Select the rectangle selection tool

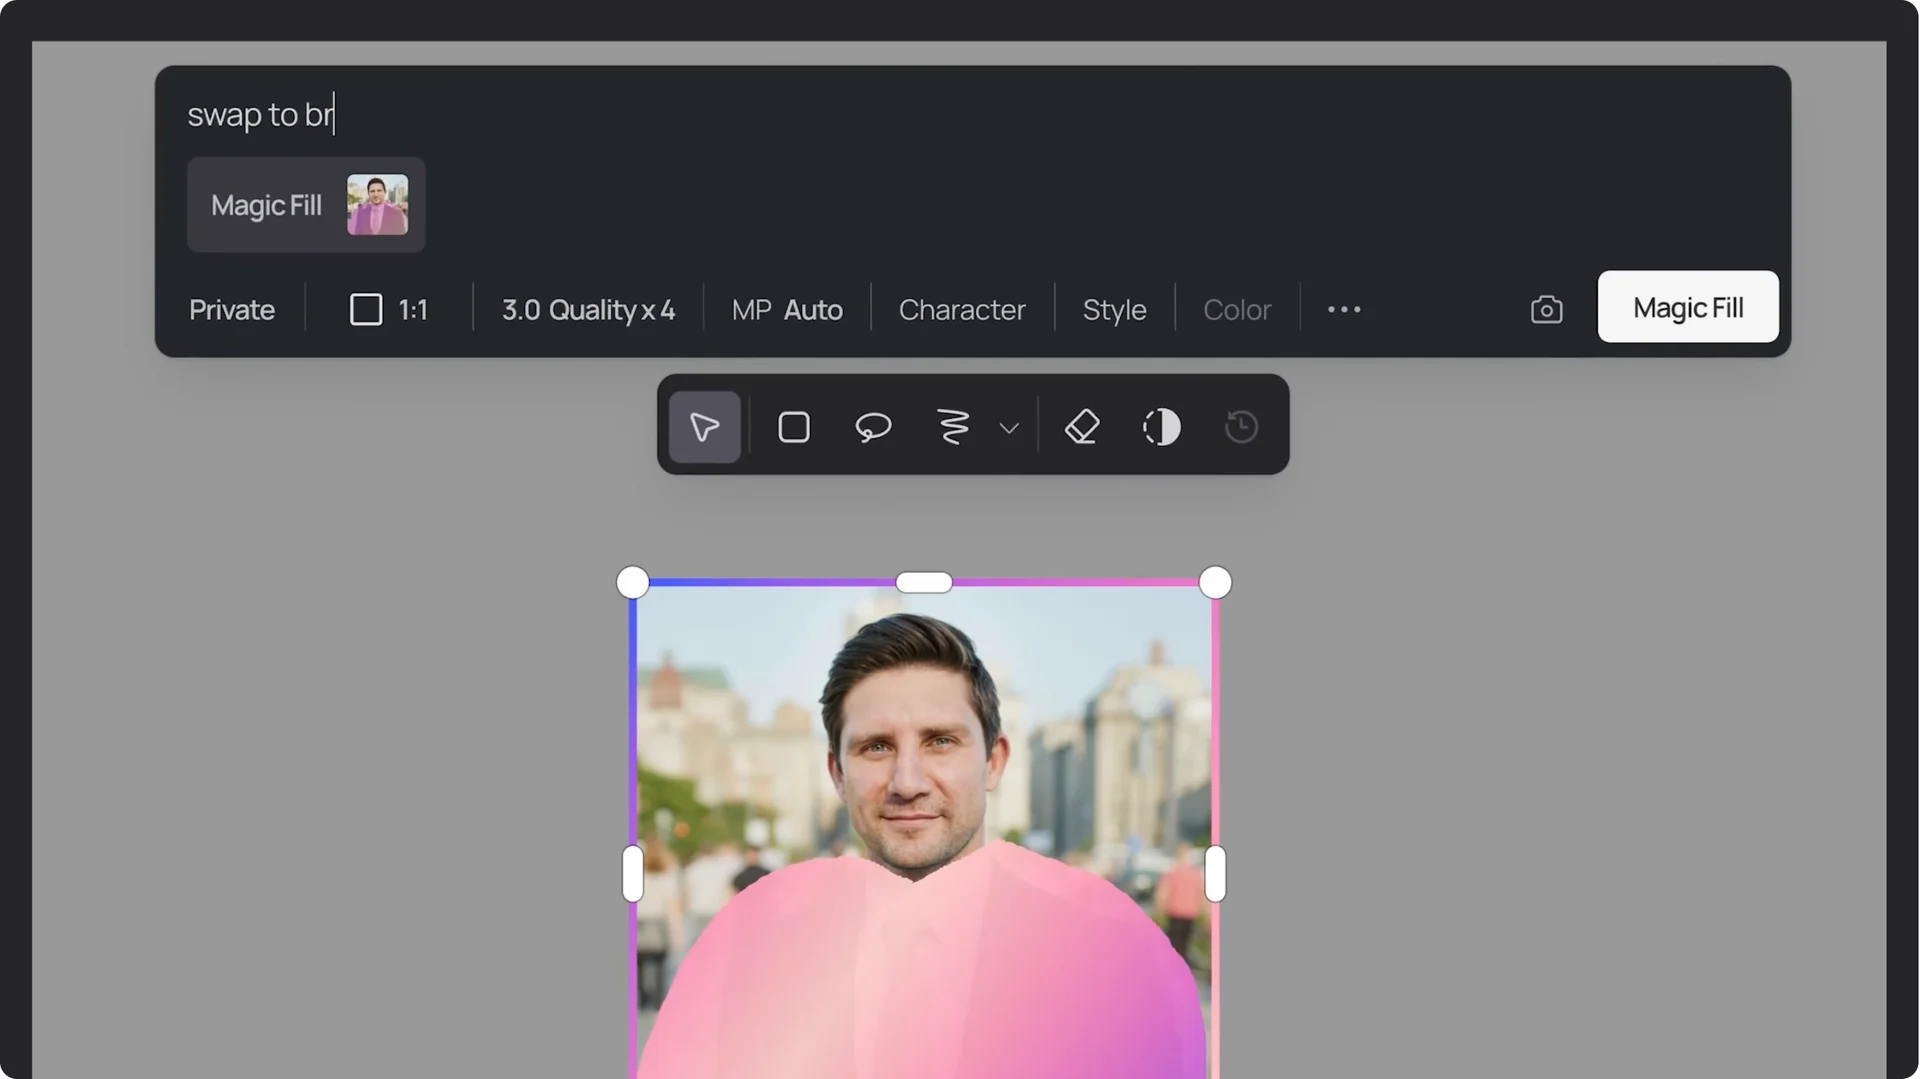tap(792, 427)
